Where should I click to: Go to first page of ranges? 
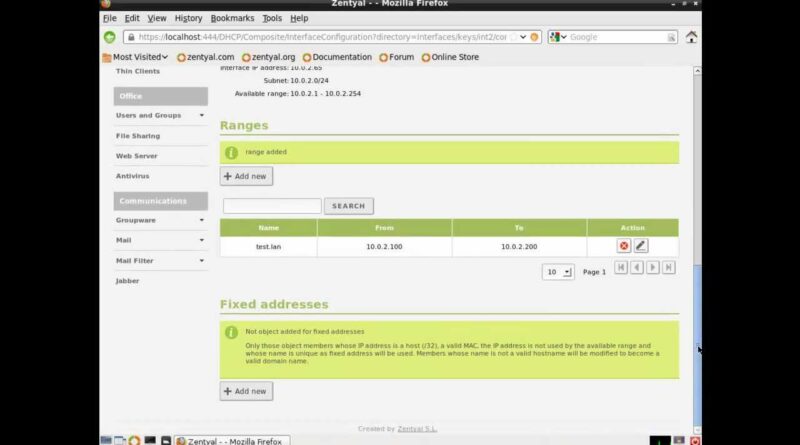click(620, 267)
